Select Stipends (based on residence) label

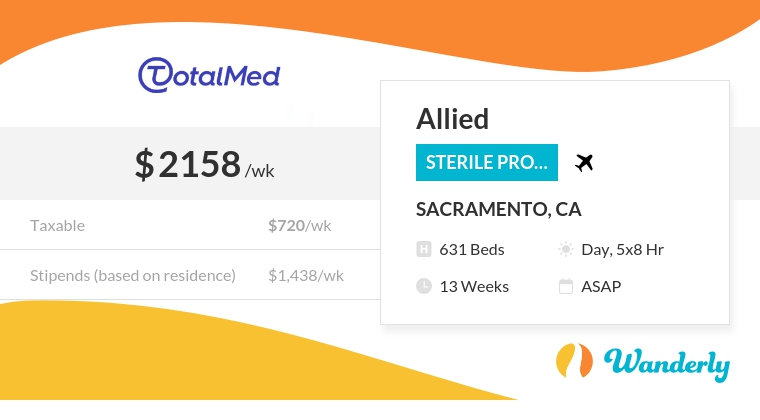click(133, 276)
